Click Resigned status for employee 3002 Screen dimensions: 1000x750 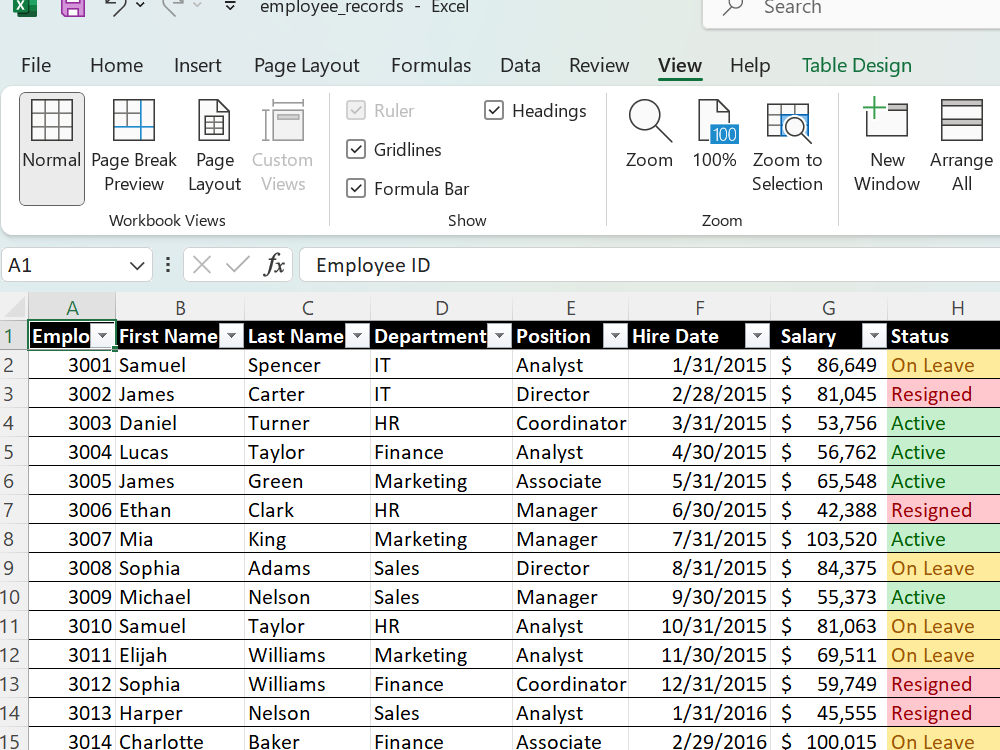pos(943,394)
